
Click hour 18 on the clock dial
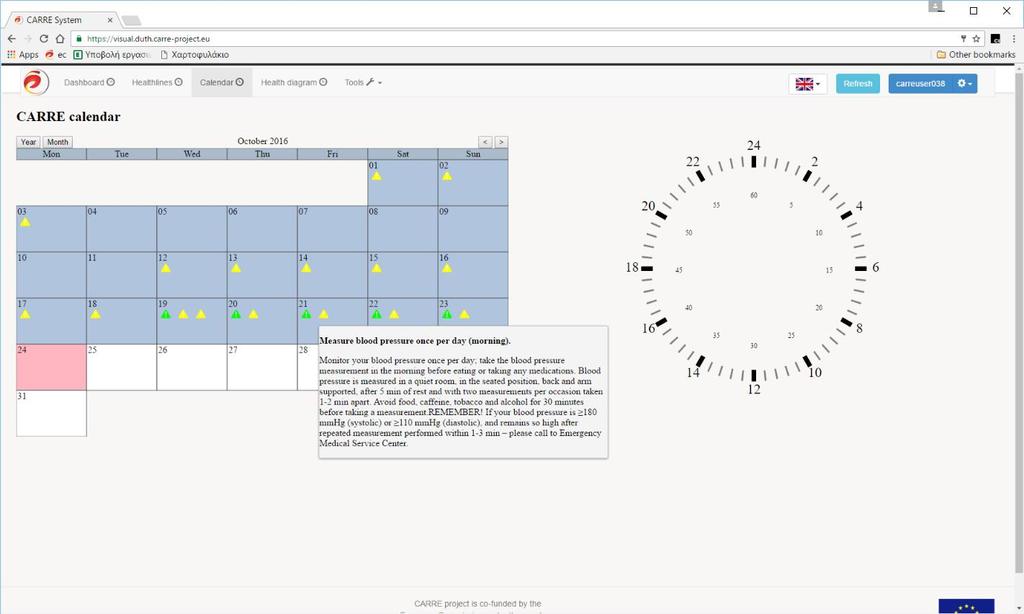tap(632, 267)
